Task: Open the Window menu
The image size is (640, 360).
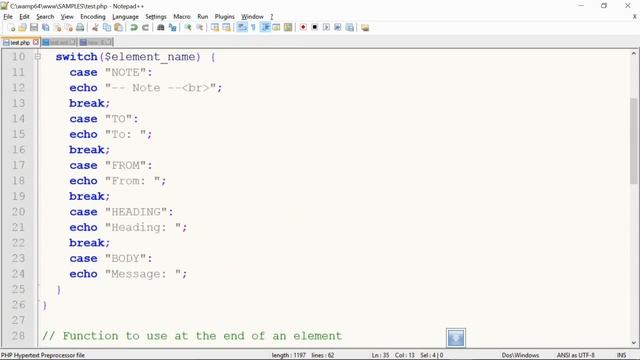Action: 252,17
